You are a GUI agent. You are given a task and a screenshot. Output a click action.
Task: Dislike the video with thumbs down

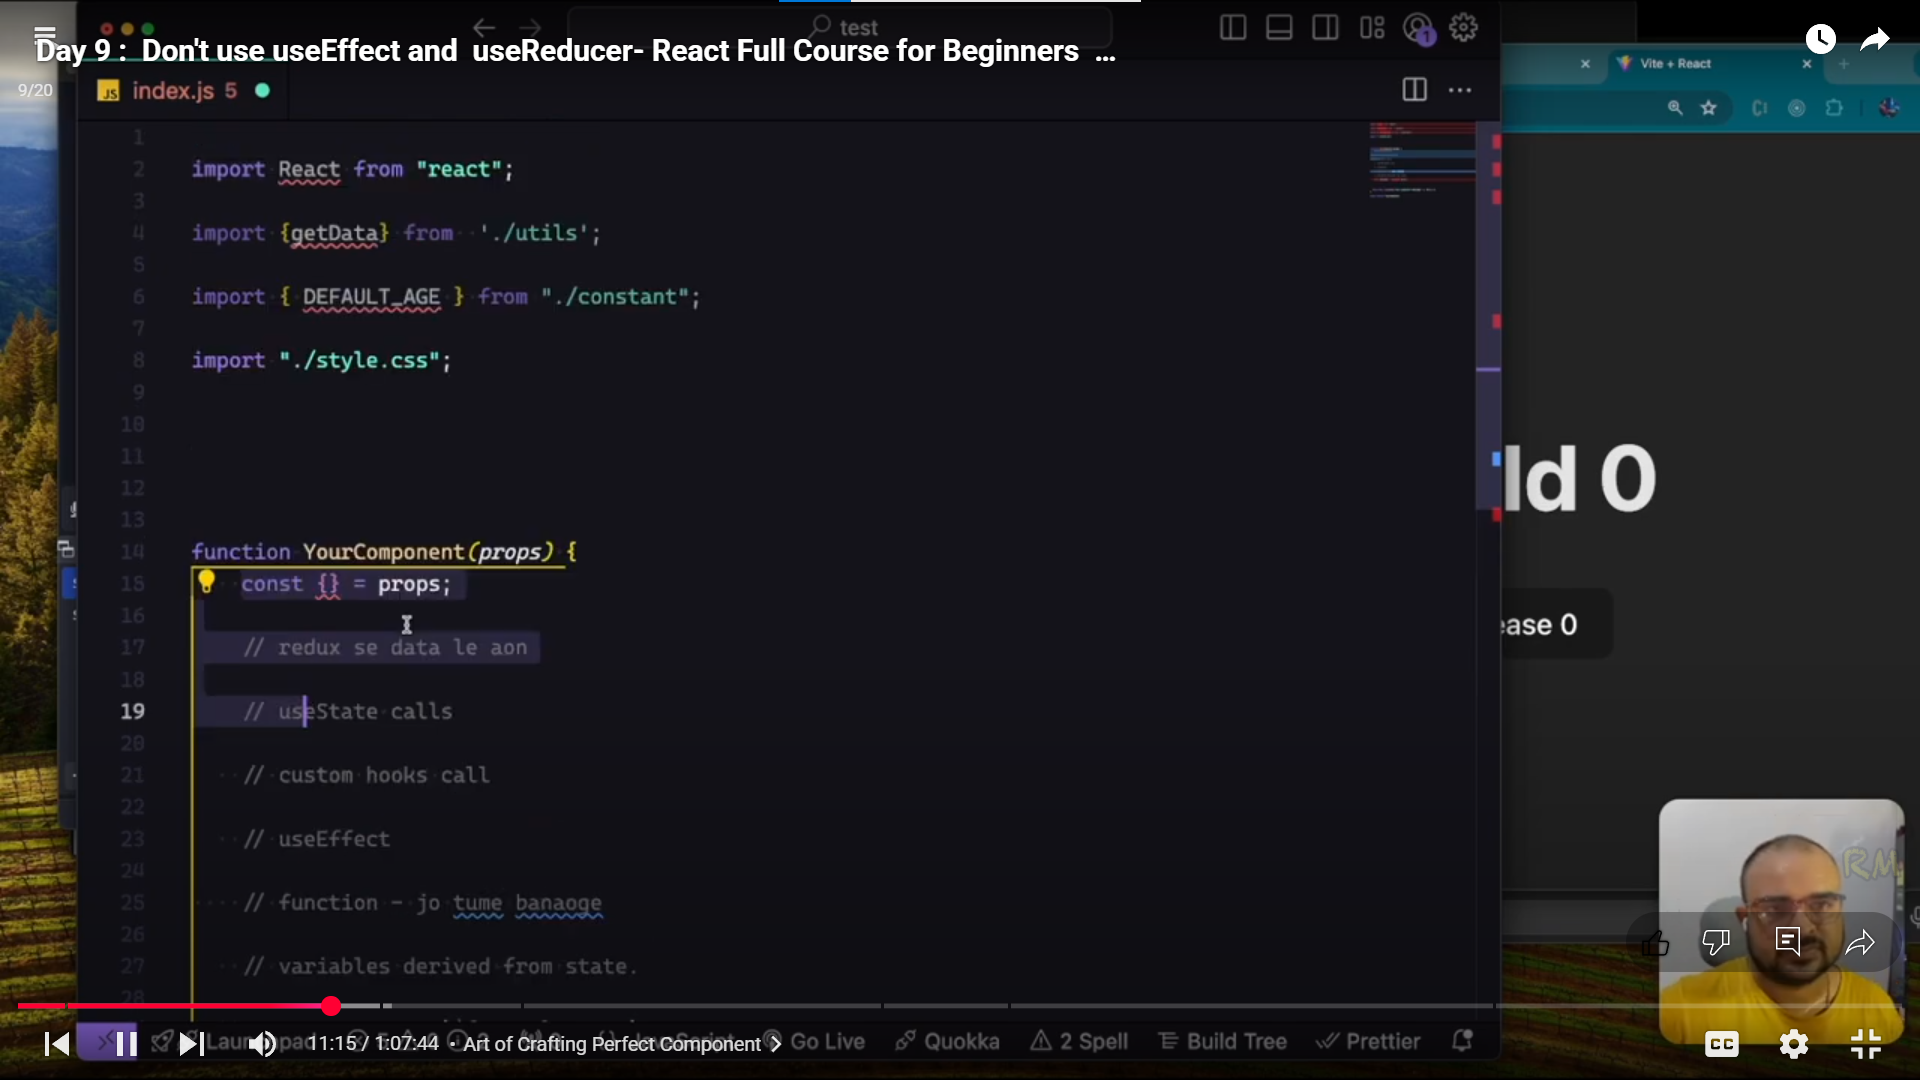pyautogui.click(x=1716, y=942)
